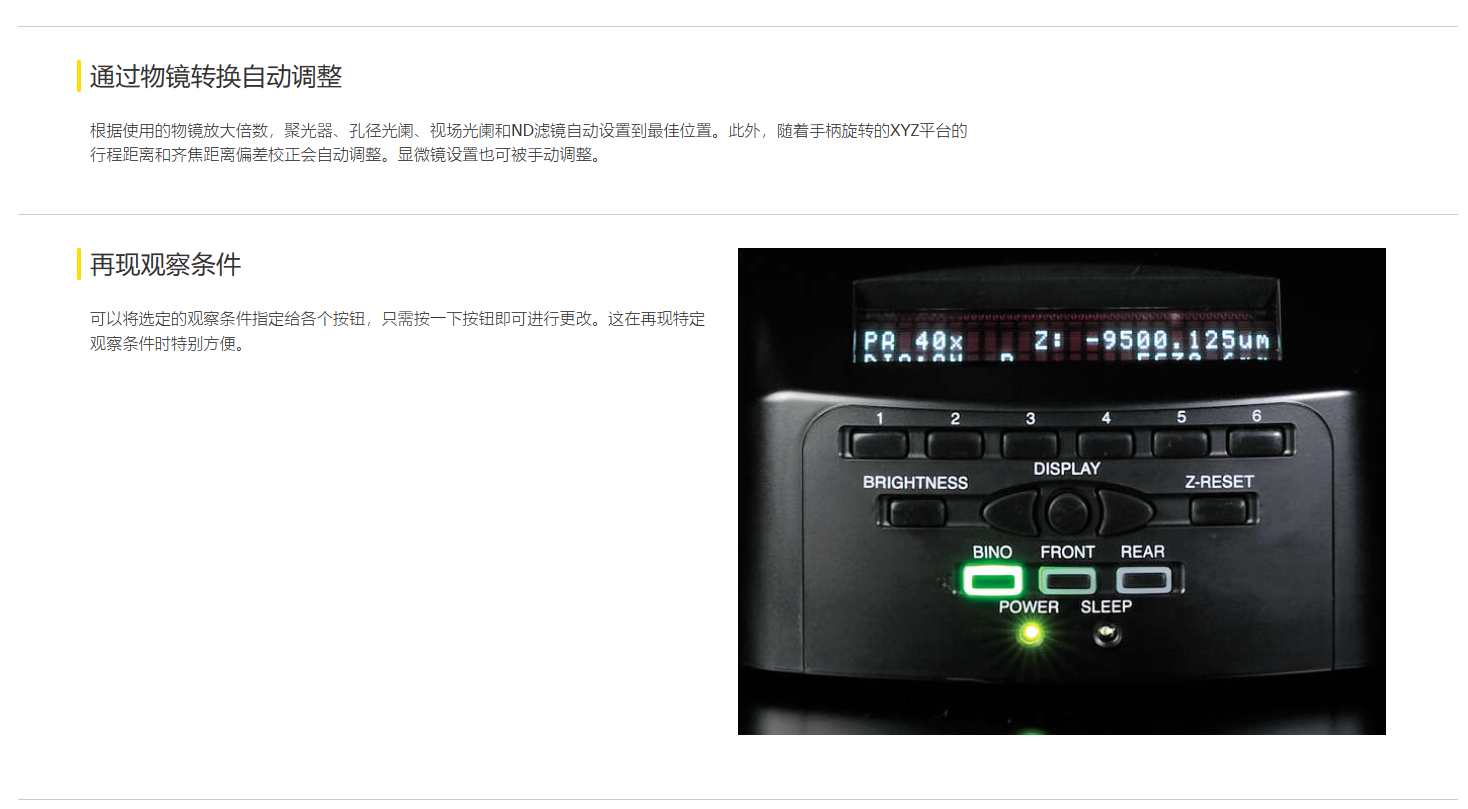Click the right DISPLAY arrow button
Viewport: 1468px width, 809px height.
point(1125,512)
